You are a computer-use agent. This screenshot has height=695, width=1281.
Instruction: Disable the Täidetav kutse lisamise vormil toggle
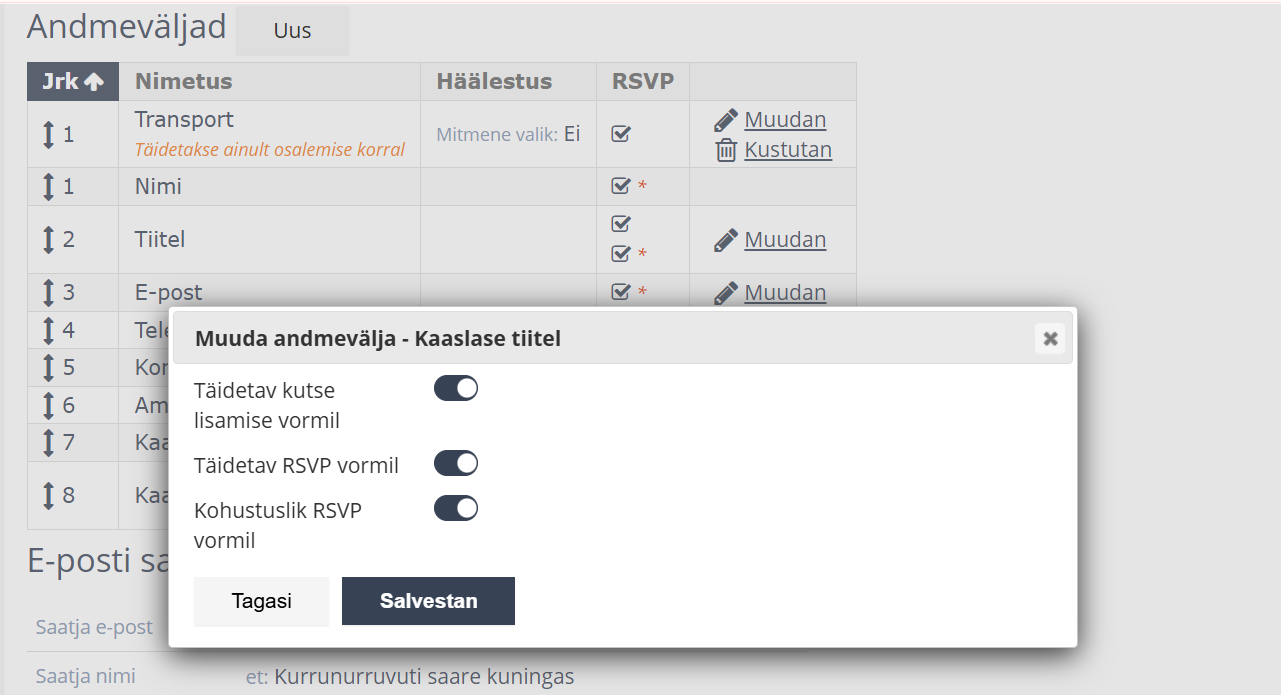[456, 388]
